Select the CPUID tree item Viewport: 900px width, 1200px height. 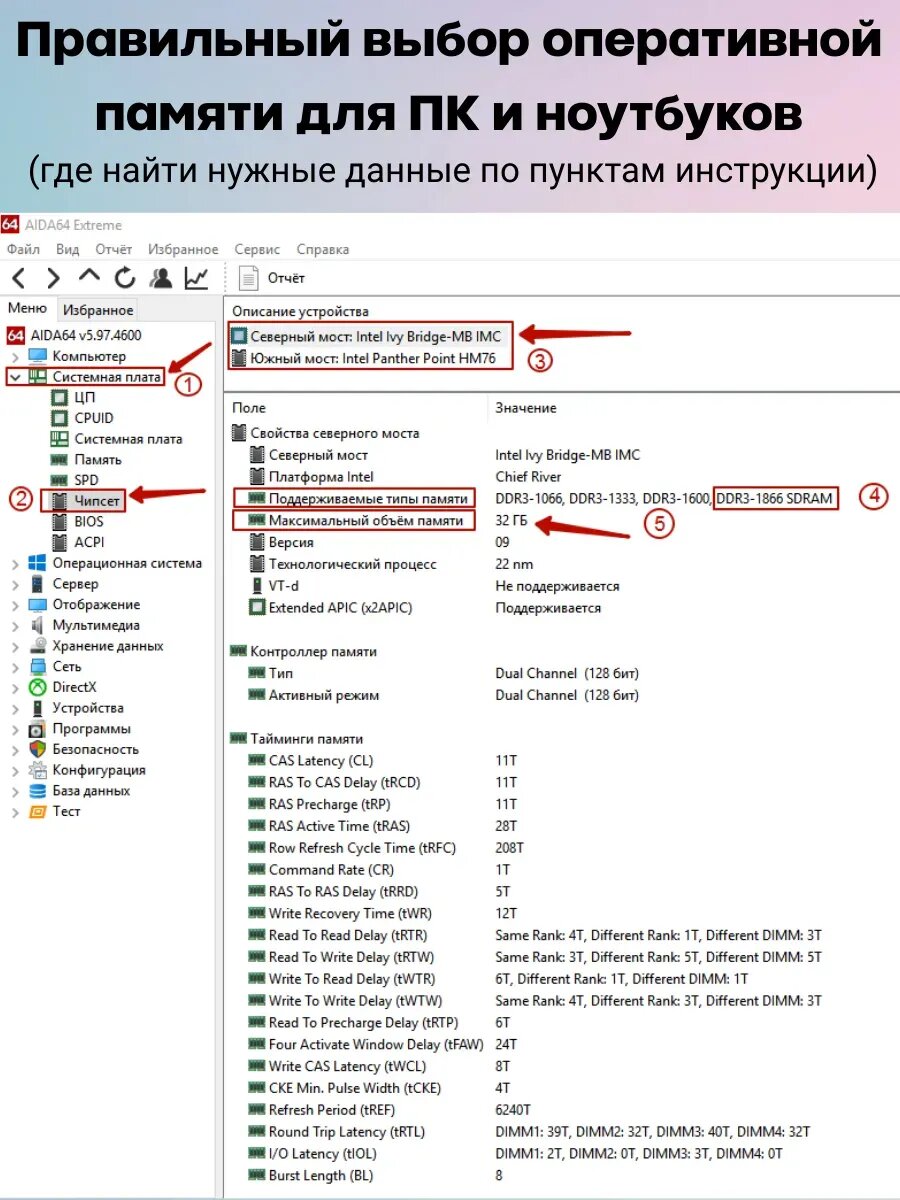[81, 418]
